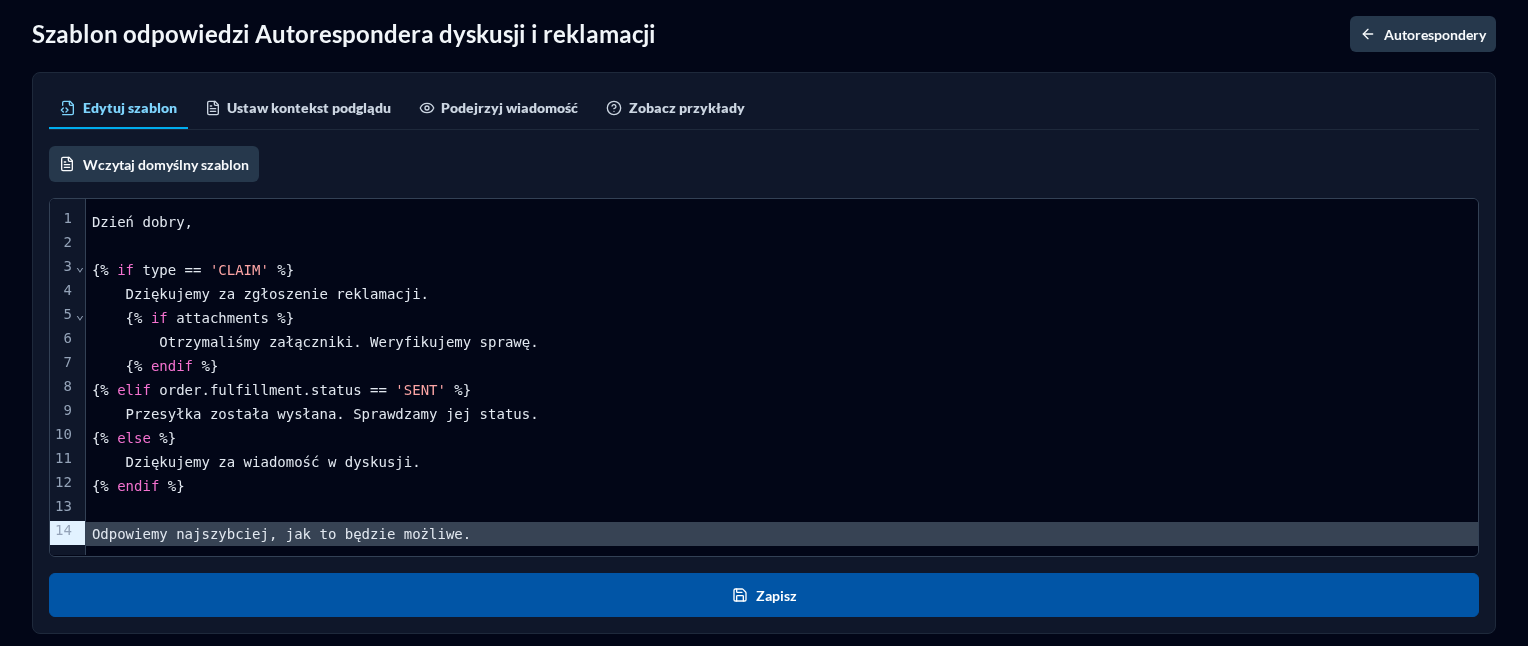
Task: Switch to Ustaw kontekst podglądu tab
Action: [x=298, y=108]
